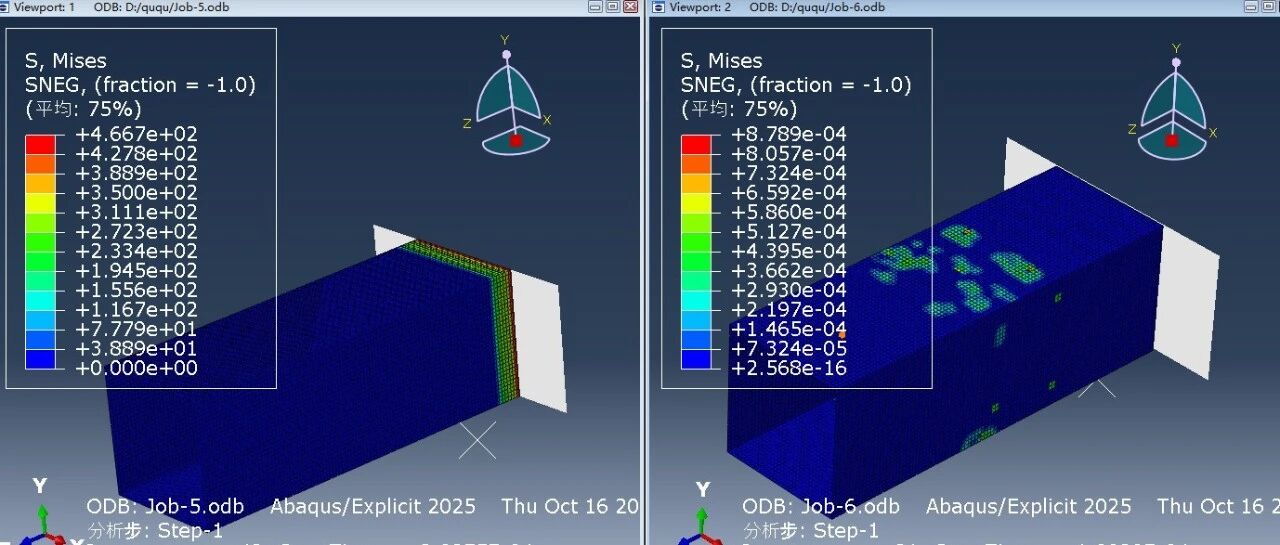Click legend value +2.197e-04
This screenshot has height=545, width=1280.
(790, 309)
